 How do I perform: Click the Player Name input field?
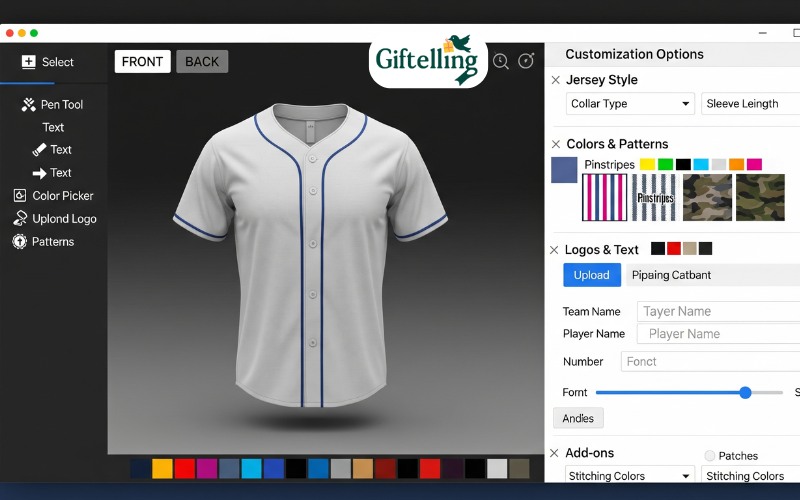point(718,334)
